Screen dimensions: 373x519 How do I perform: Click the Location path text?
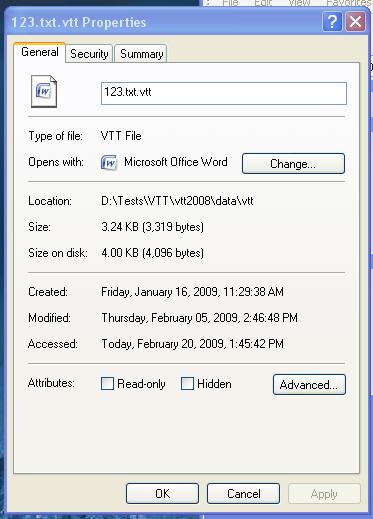177,201
